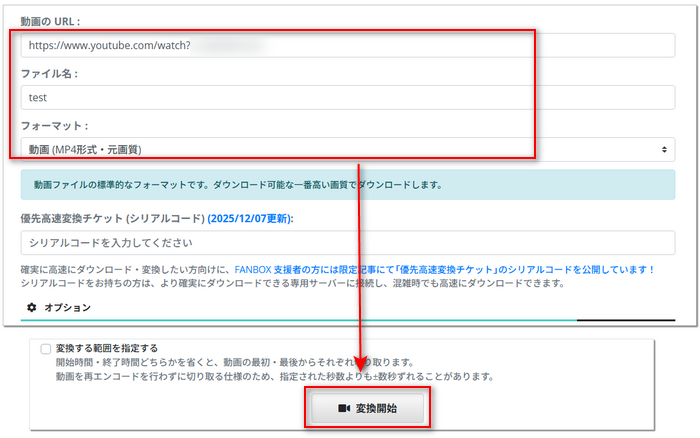Click the blue format description notice
Image resolution: width=700 pixels, height=438 pixels.
click(348, 184)
